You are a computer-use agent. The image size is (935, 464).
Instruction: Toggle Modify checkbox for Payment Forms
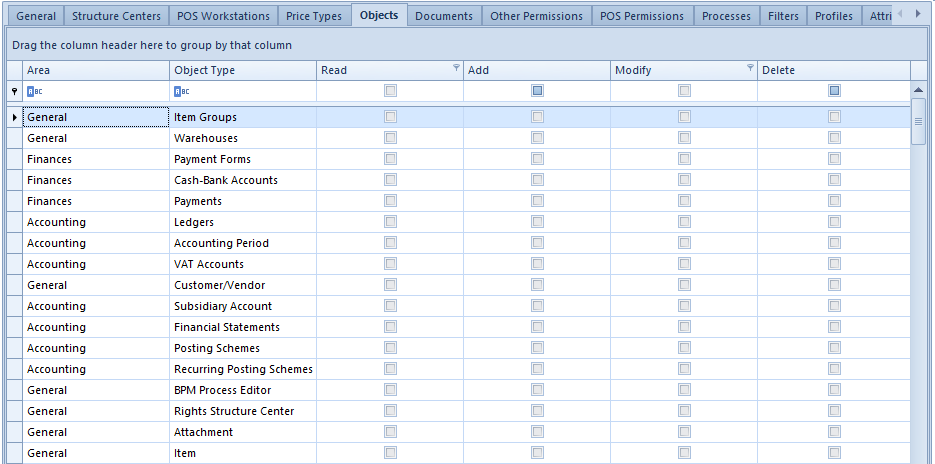pos(685,159)
